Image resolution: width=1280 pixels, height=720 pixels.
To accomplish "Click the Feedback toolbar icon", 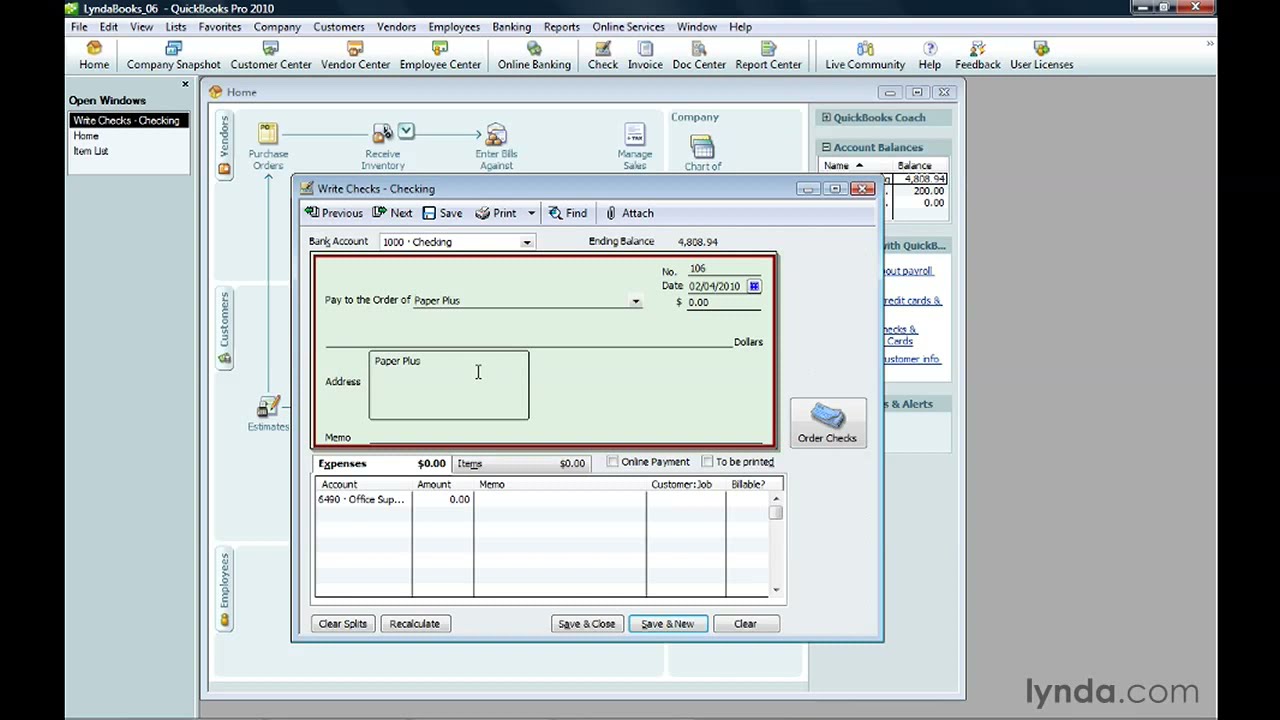I will tap(978, 56).
